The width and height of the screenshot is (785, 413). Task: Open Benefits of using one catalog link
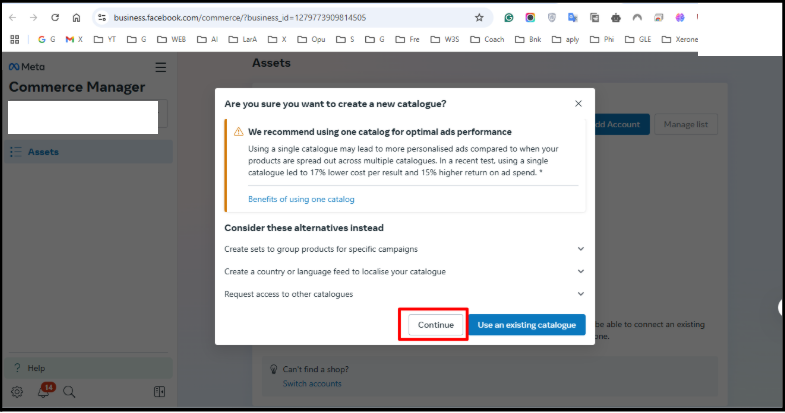point(301,199)
